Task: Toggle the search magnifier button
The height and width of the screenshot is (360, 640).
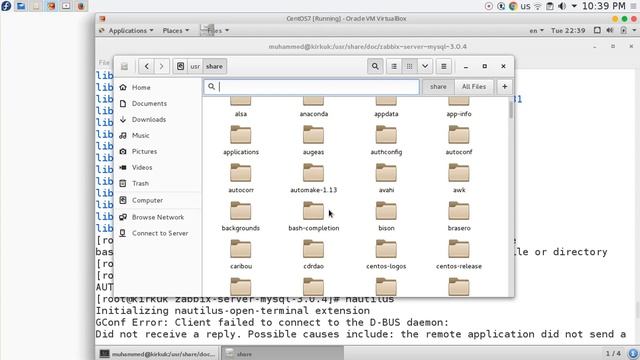Action: click(x=375, y=66)
